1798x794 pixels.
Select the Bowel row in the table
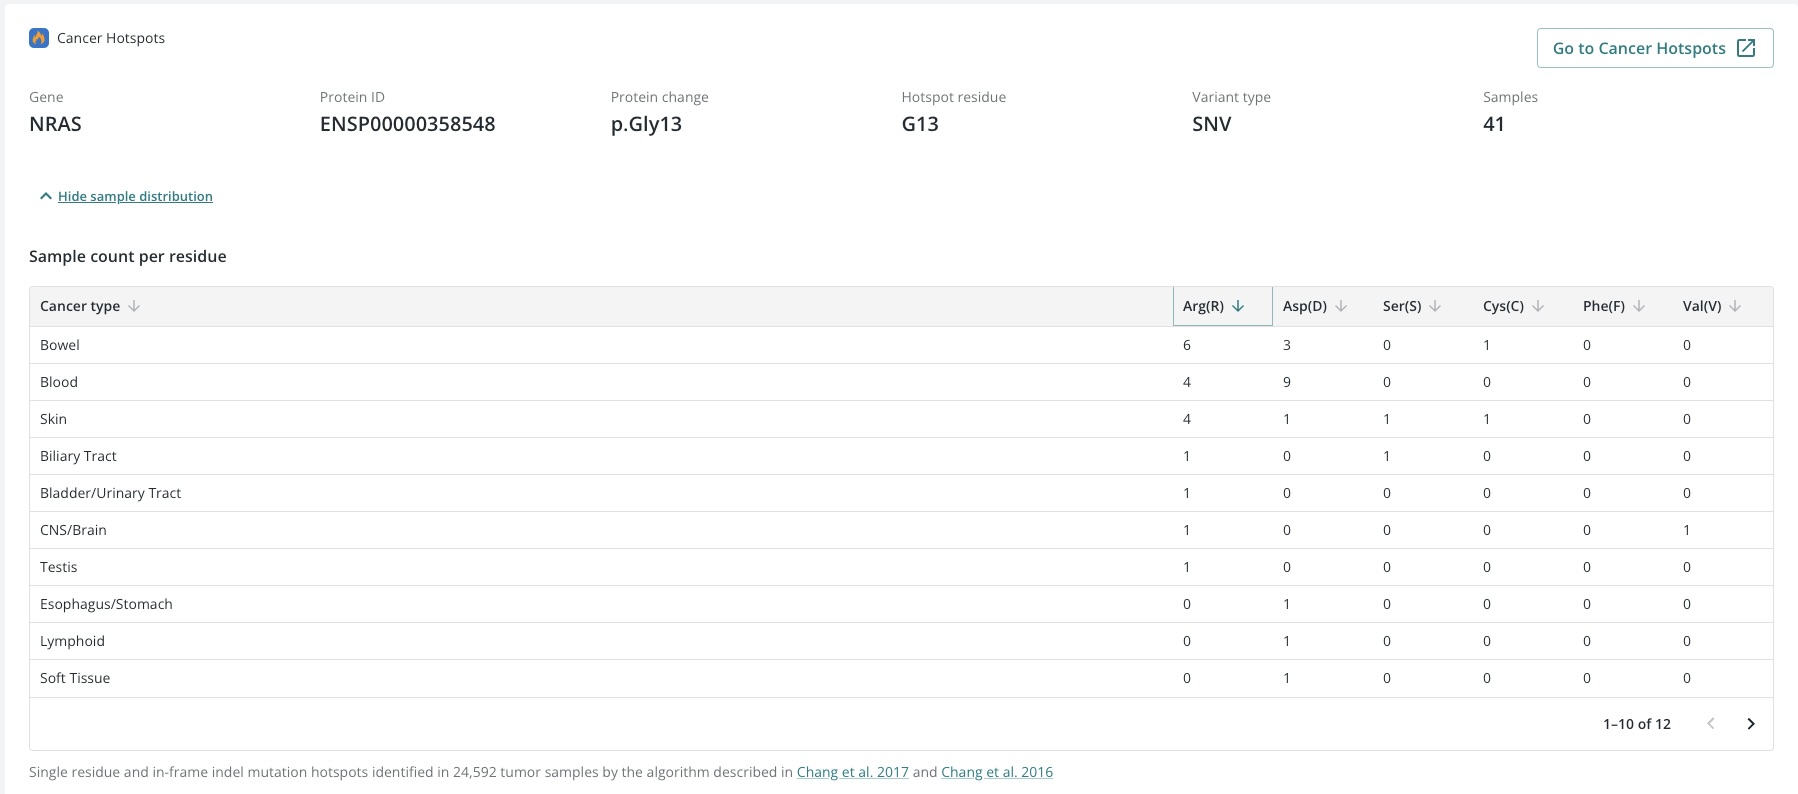60,345
